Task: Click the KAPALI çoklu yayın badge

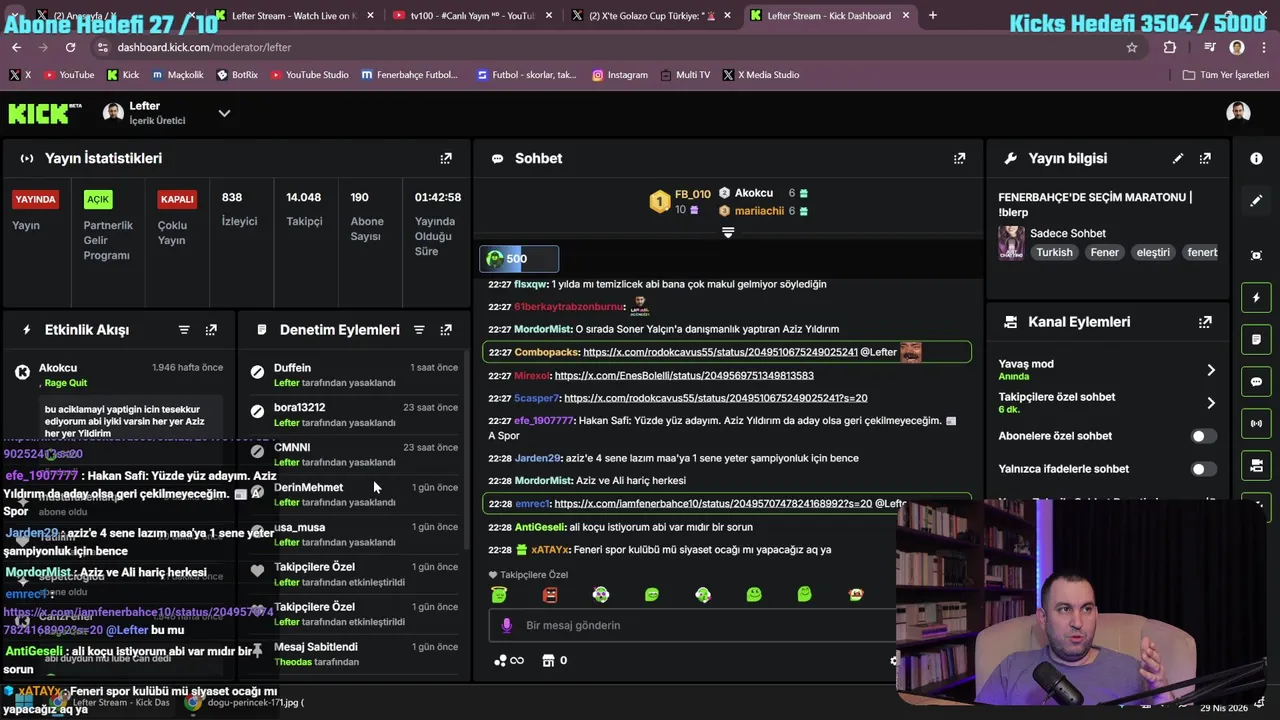Action: pos(177,199)
